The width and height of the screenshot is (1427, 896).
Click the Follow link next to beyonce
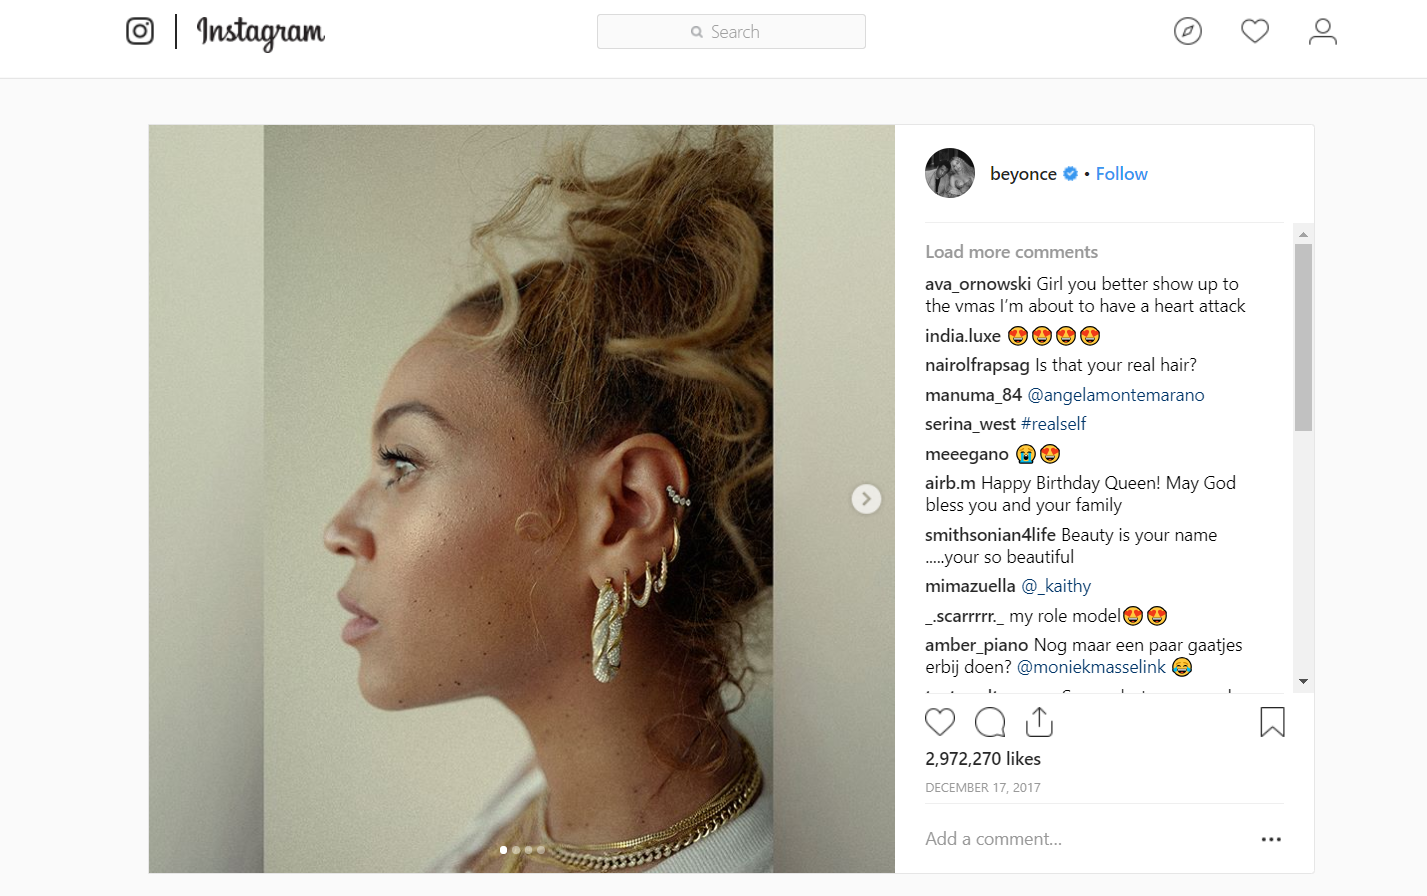1121,174
